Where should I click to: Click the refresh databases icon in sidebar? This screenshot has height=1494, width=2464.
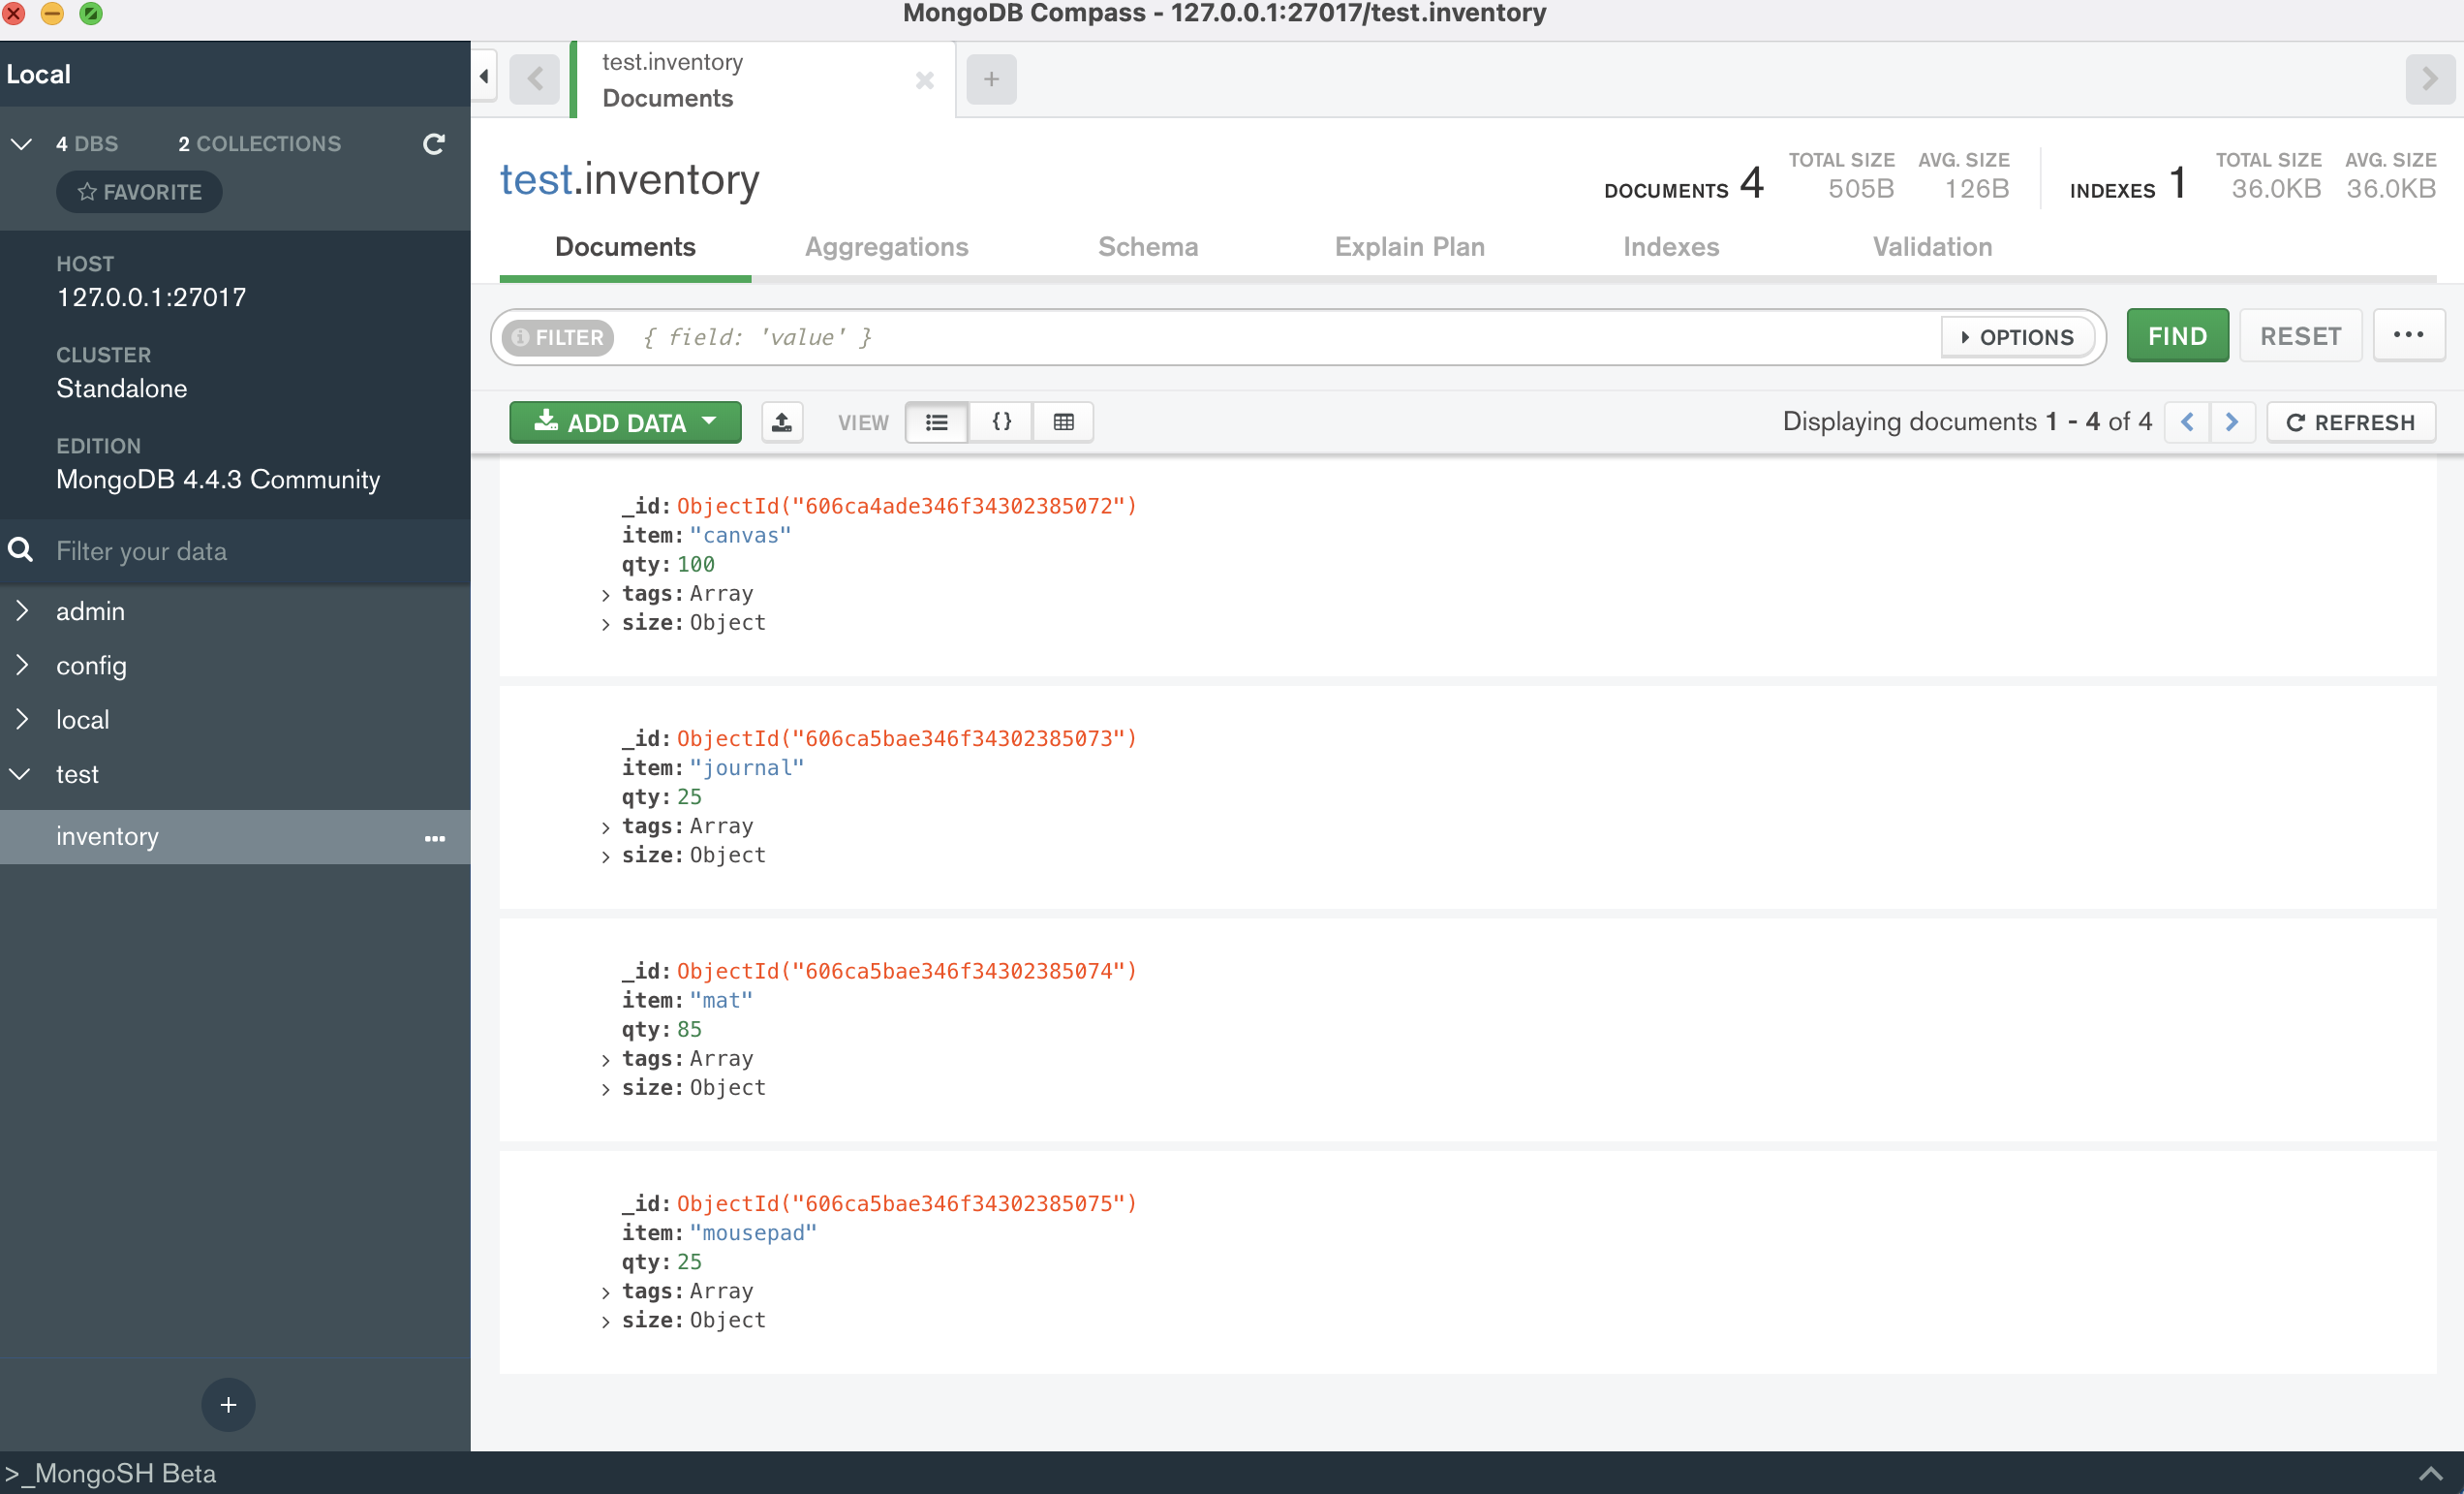click(x=433, y=144)
